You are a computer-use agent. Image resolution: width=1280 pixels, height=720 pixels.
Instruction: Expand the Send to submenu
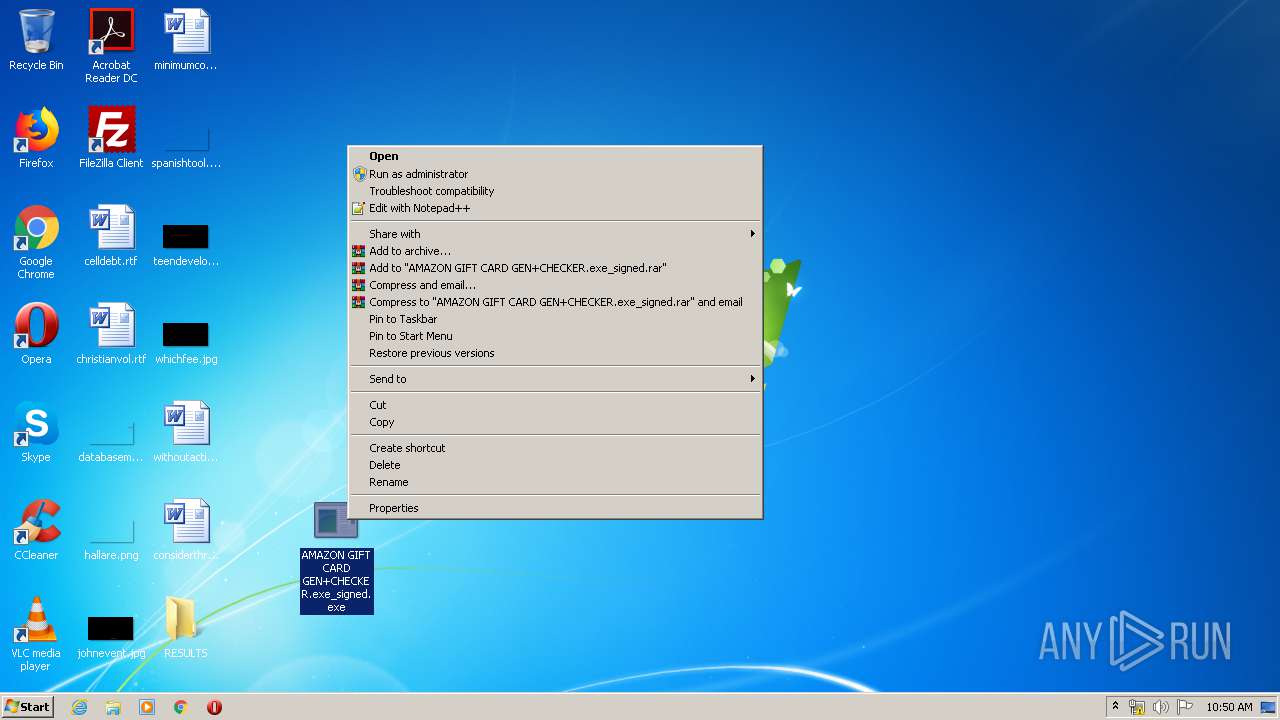pos(555,379)
